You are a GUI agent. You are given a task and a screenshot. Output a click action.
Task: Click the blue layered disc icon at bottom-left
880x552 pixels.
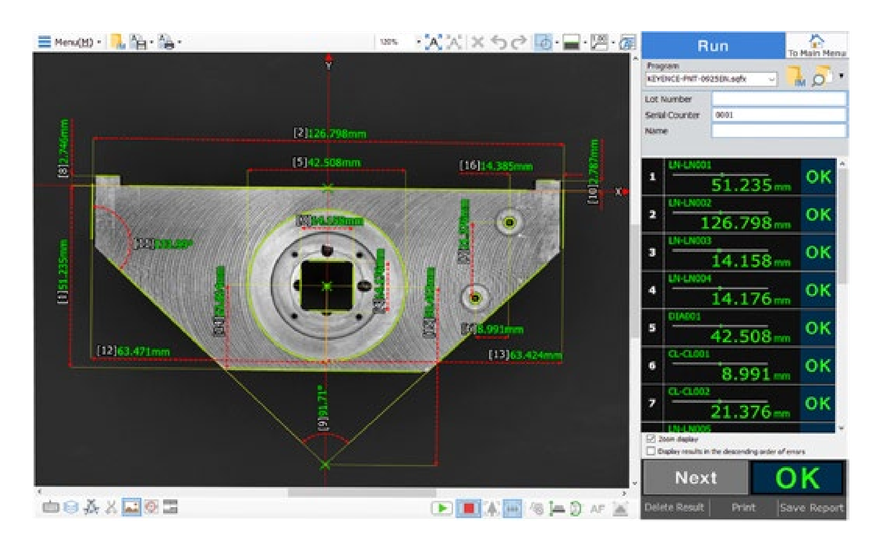[71, 507]
